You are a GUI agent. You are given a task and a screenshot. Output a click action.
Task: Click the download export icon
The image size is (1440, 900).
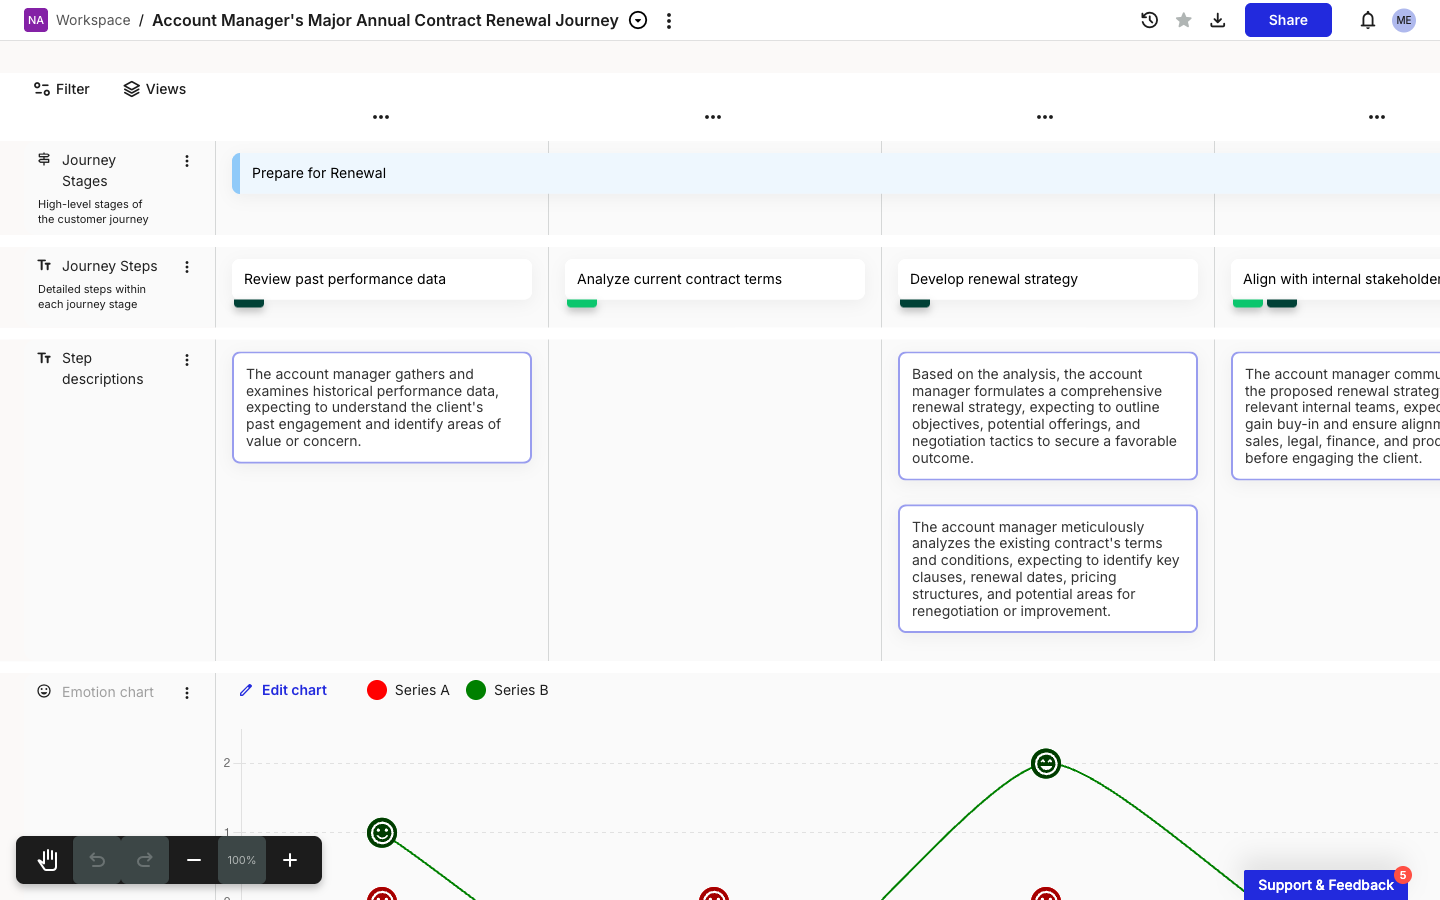(1218, 20)
